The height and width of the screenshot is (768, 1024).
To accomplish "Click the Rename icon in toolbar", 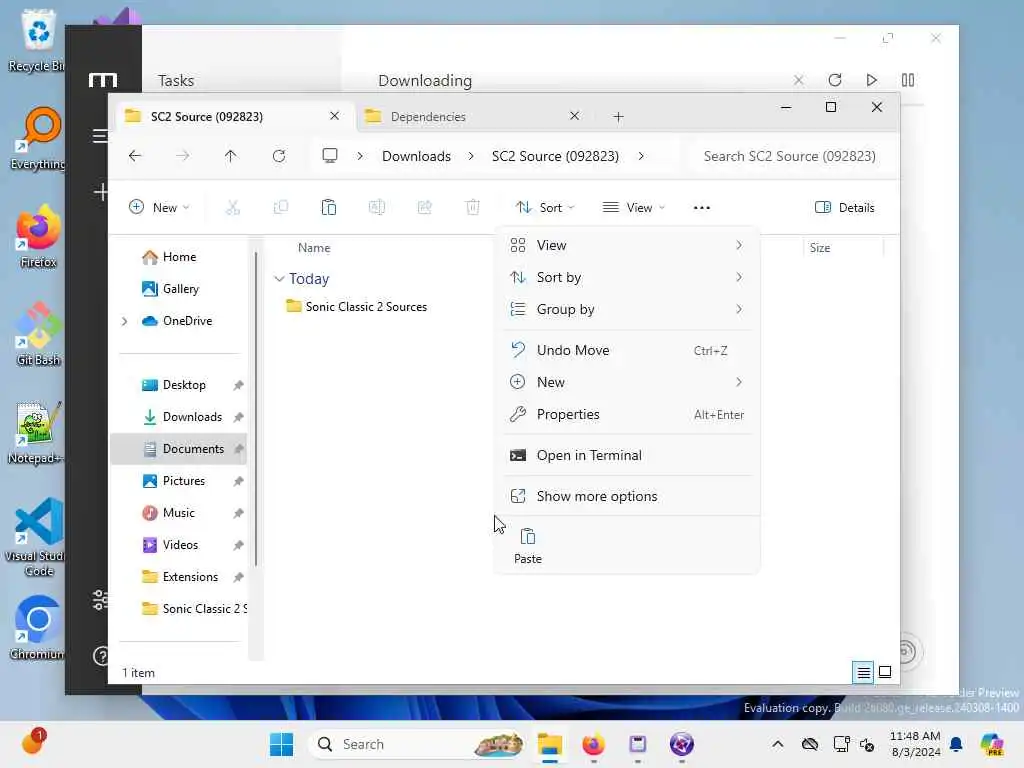I will click(x=377, y=208).
